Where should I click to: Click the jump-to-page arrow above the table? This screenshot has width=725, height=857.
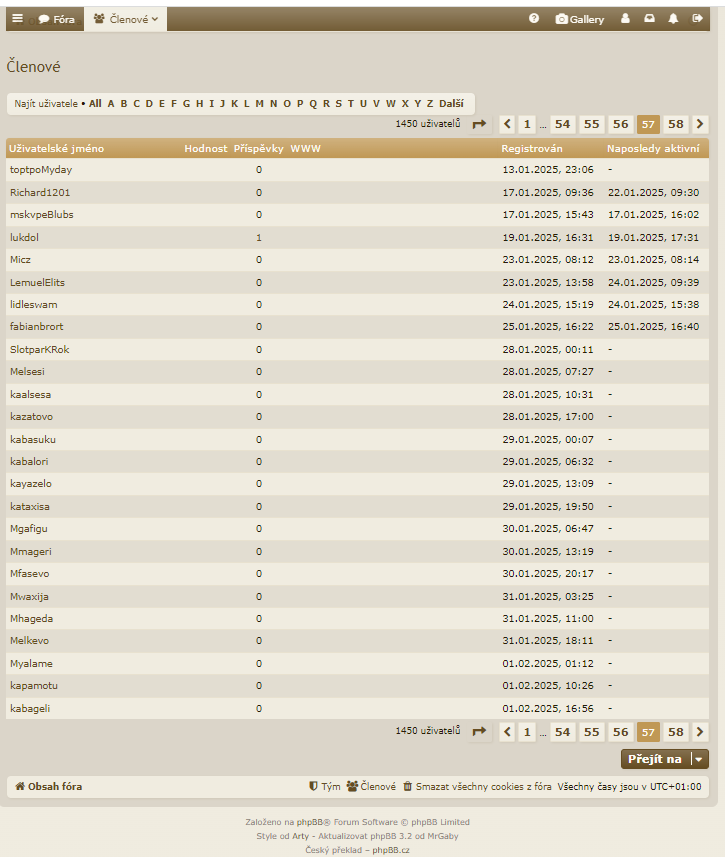click(x=479, y=124)
